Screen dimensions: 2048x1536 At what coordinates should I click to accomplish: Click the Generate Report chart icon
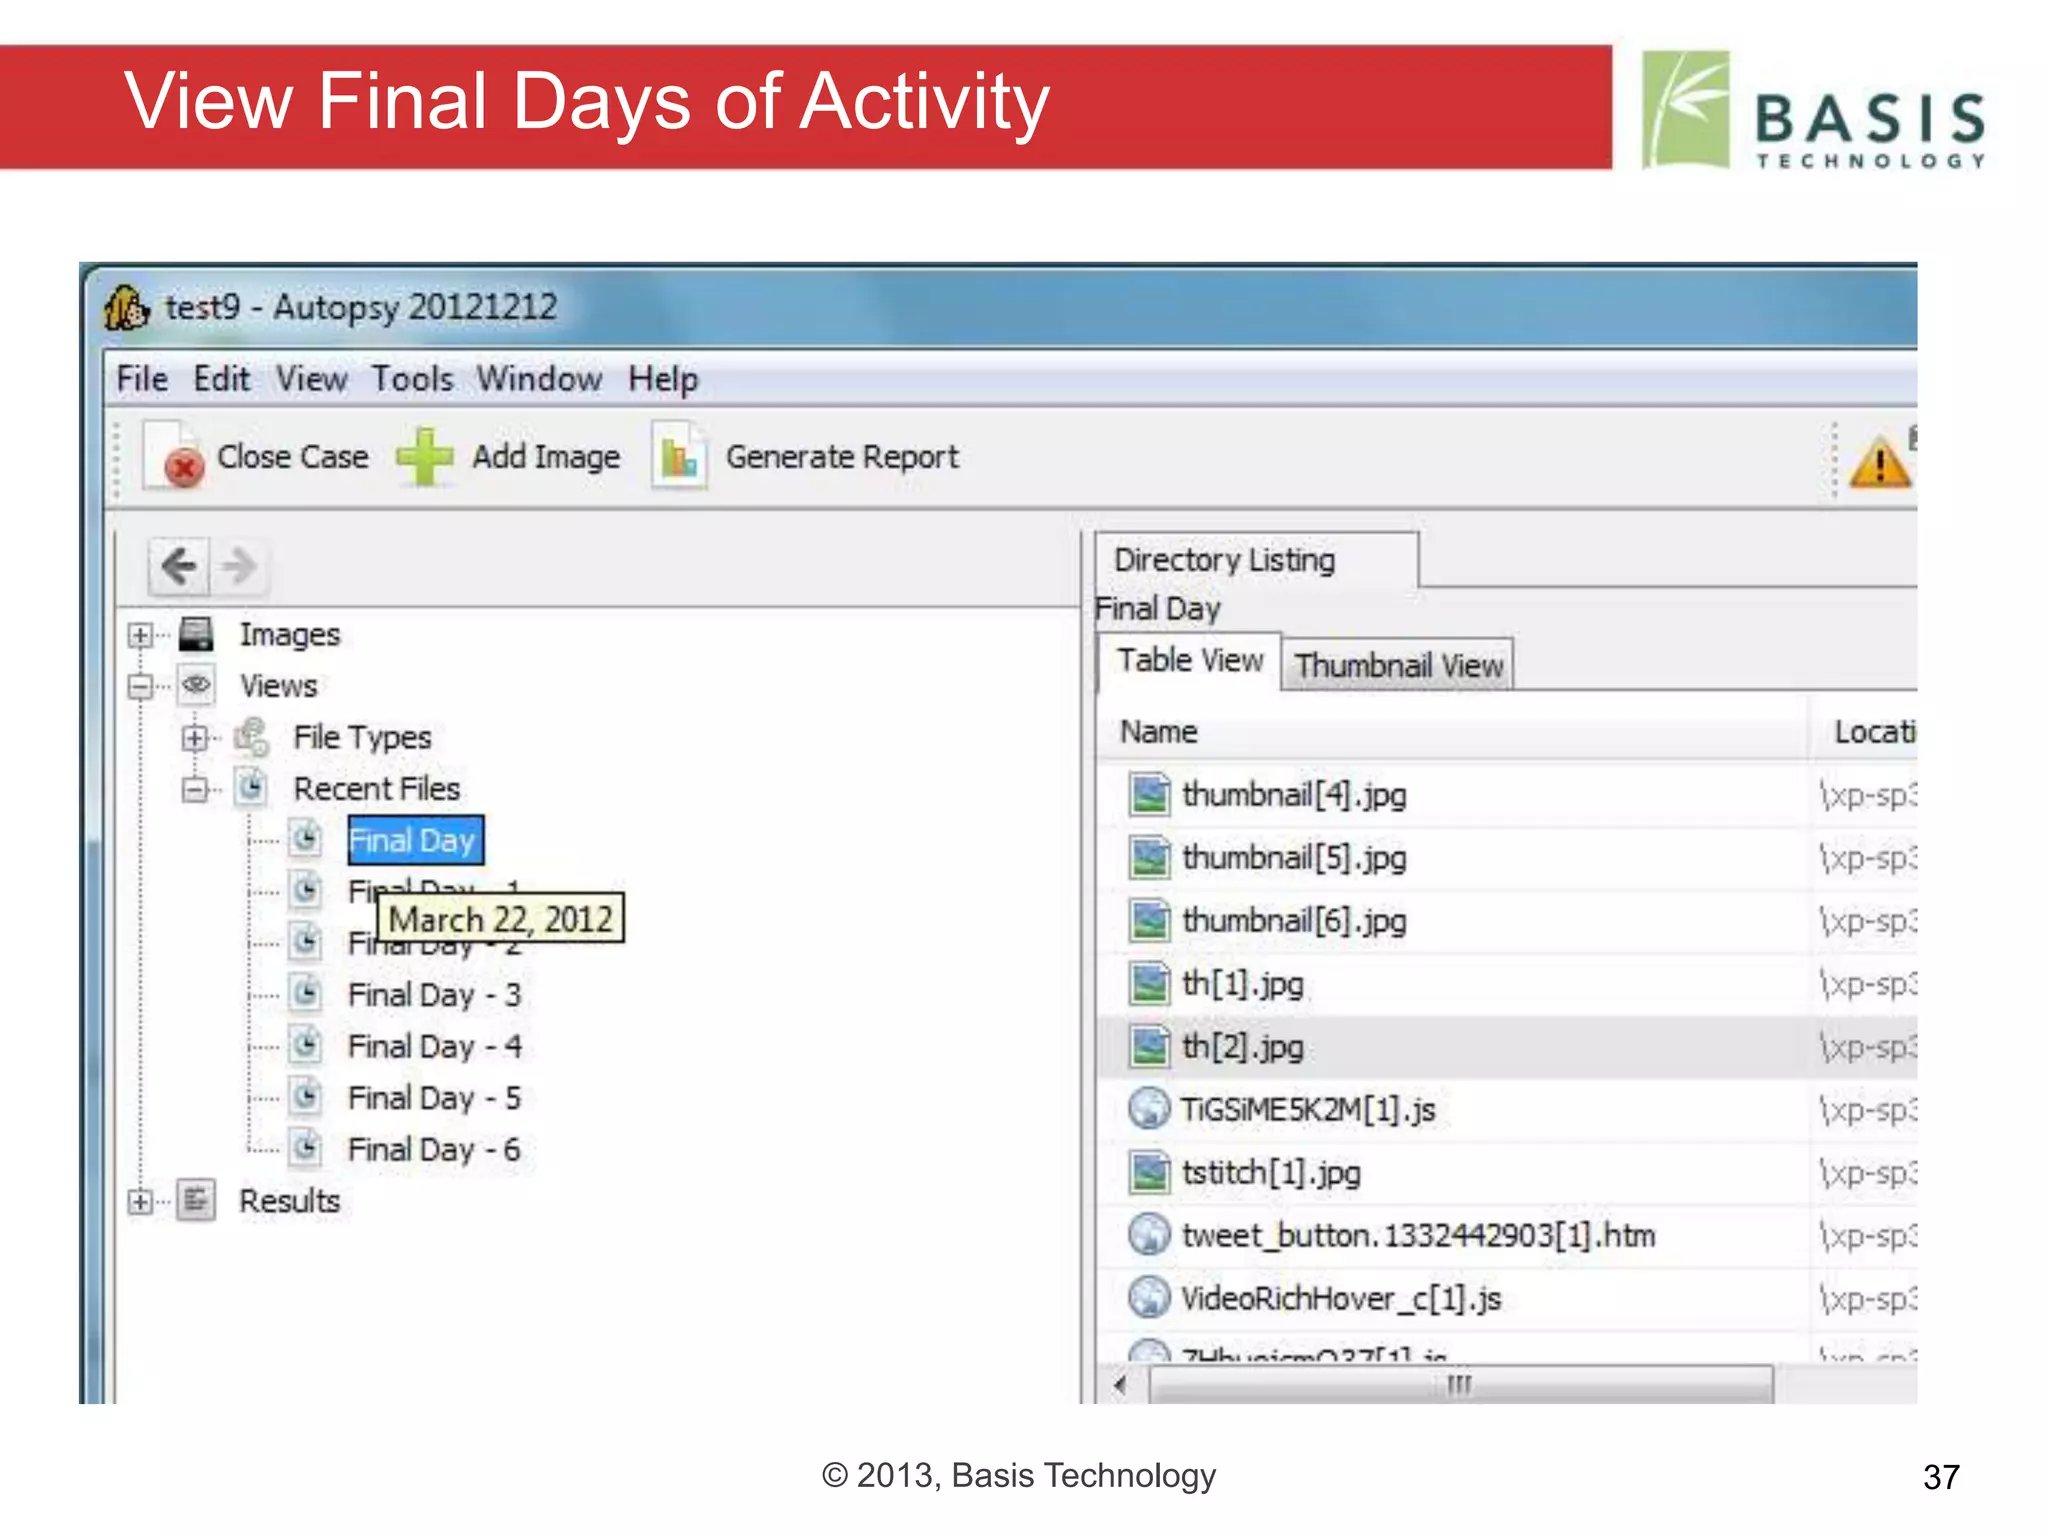pos(680,457)
